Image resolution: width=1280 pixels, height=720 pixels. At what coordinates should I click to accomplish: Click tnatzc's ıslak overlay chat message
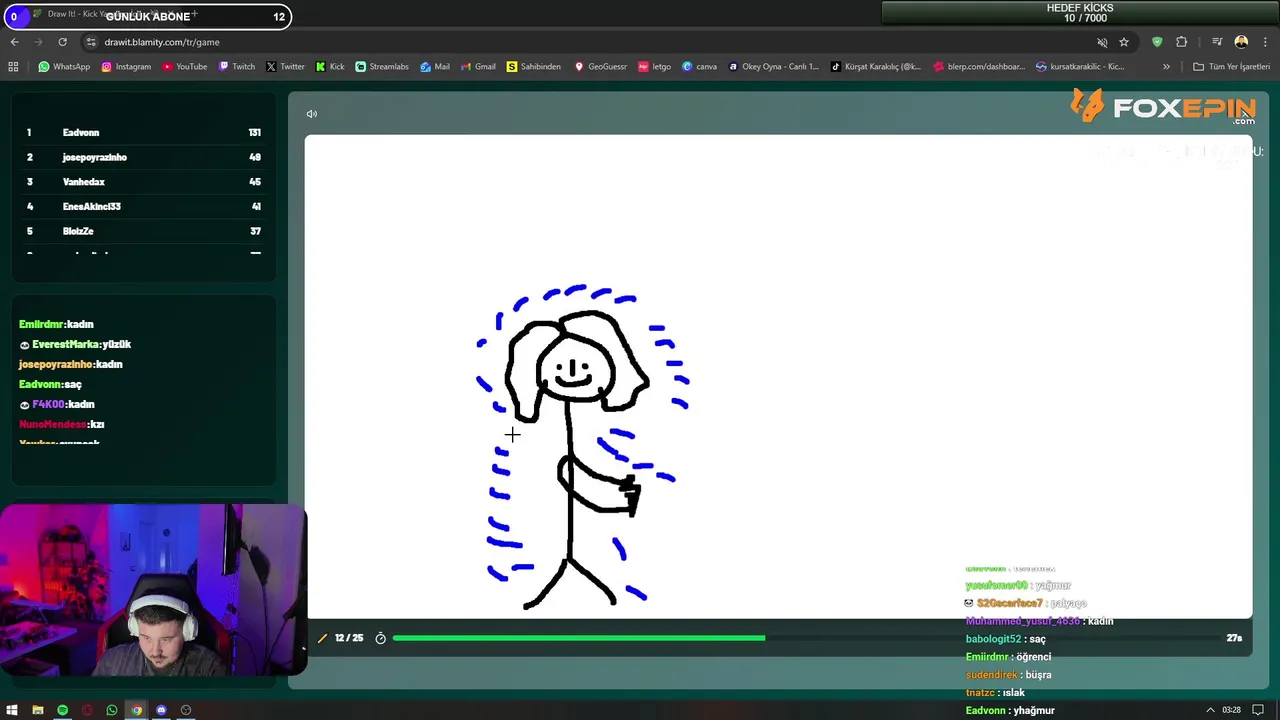[995, 693]
